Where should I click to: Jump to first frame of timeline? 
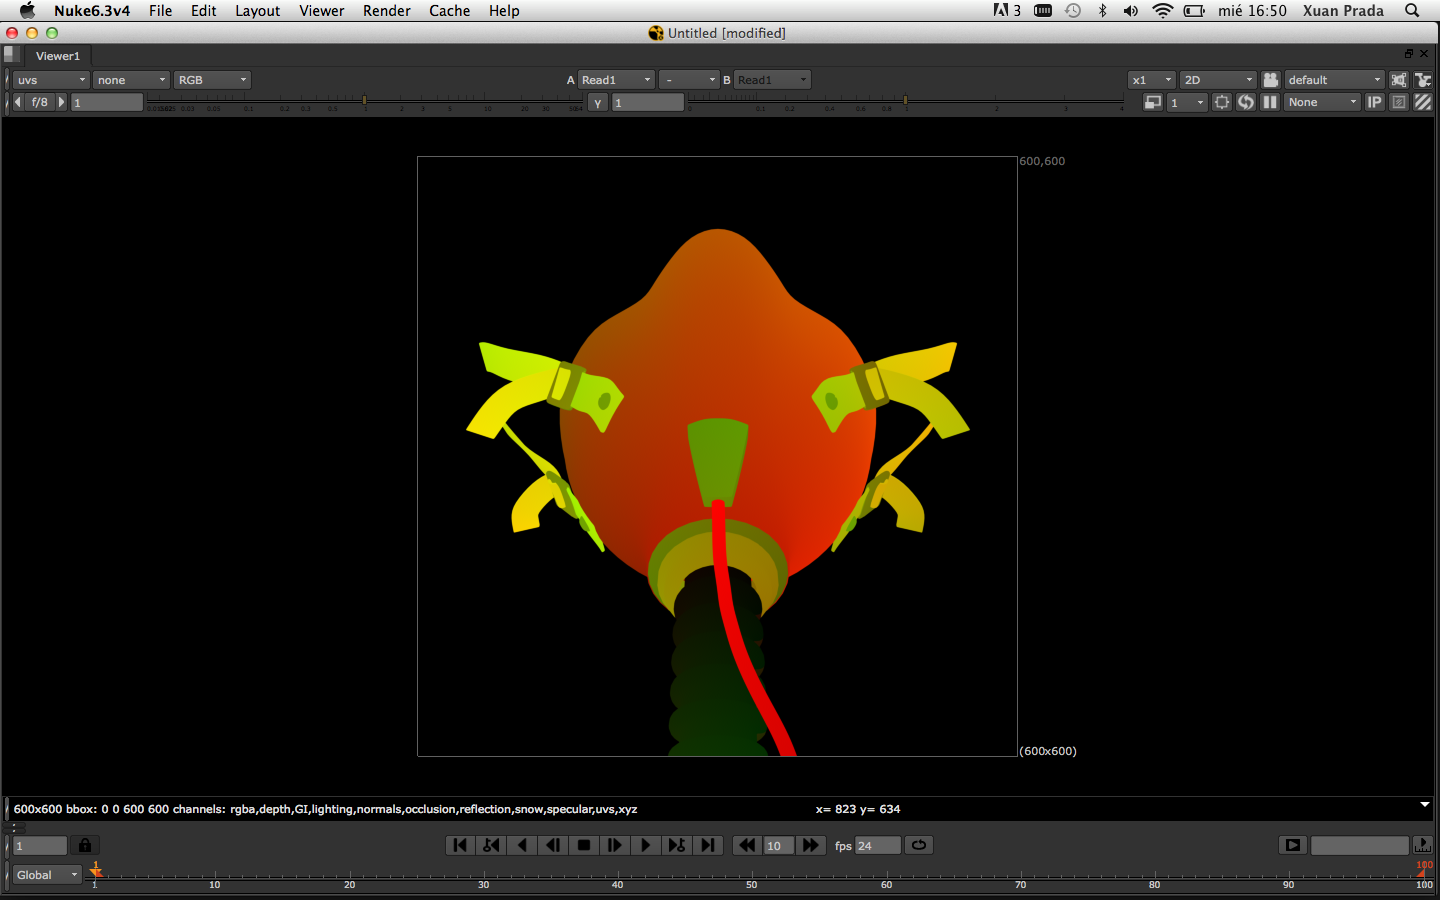pos(460,845)
